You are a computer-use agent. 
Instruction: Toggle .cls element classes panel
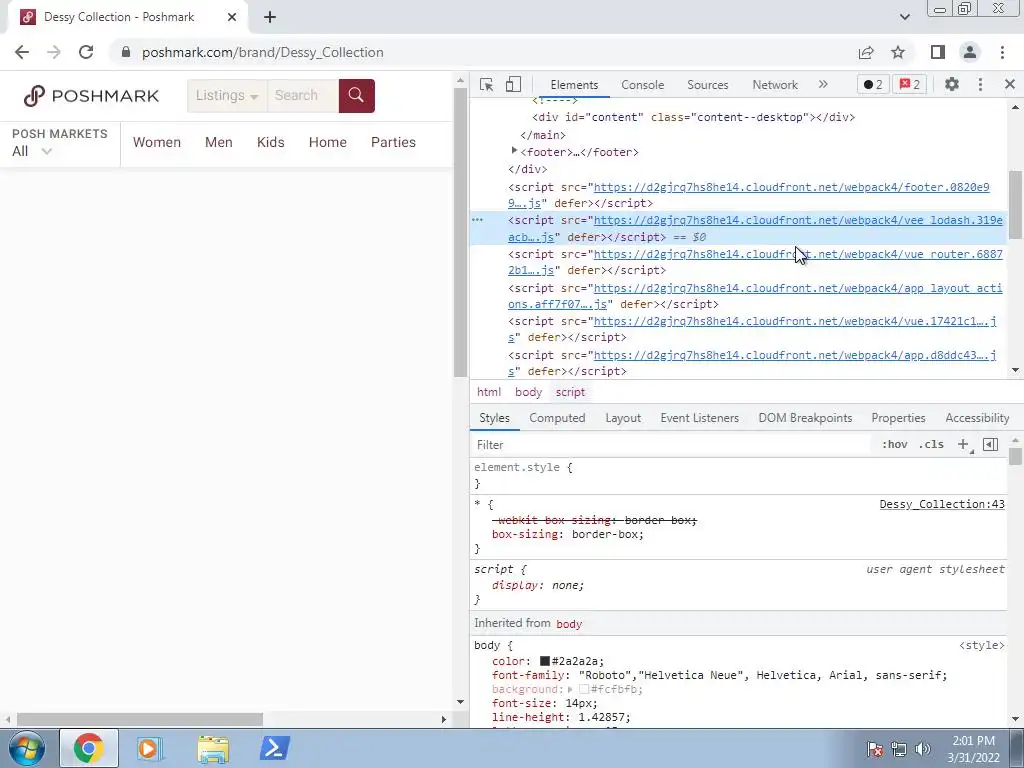click(931, 445)
